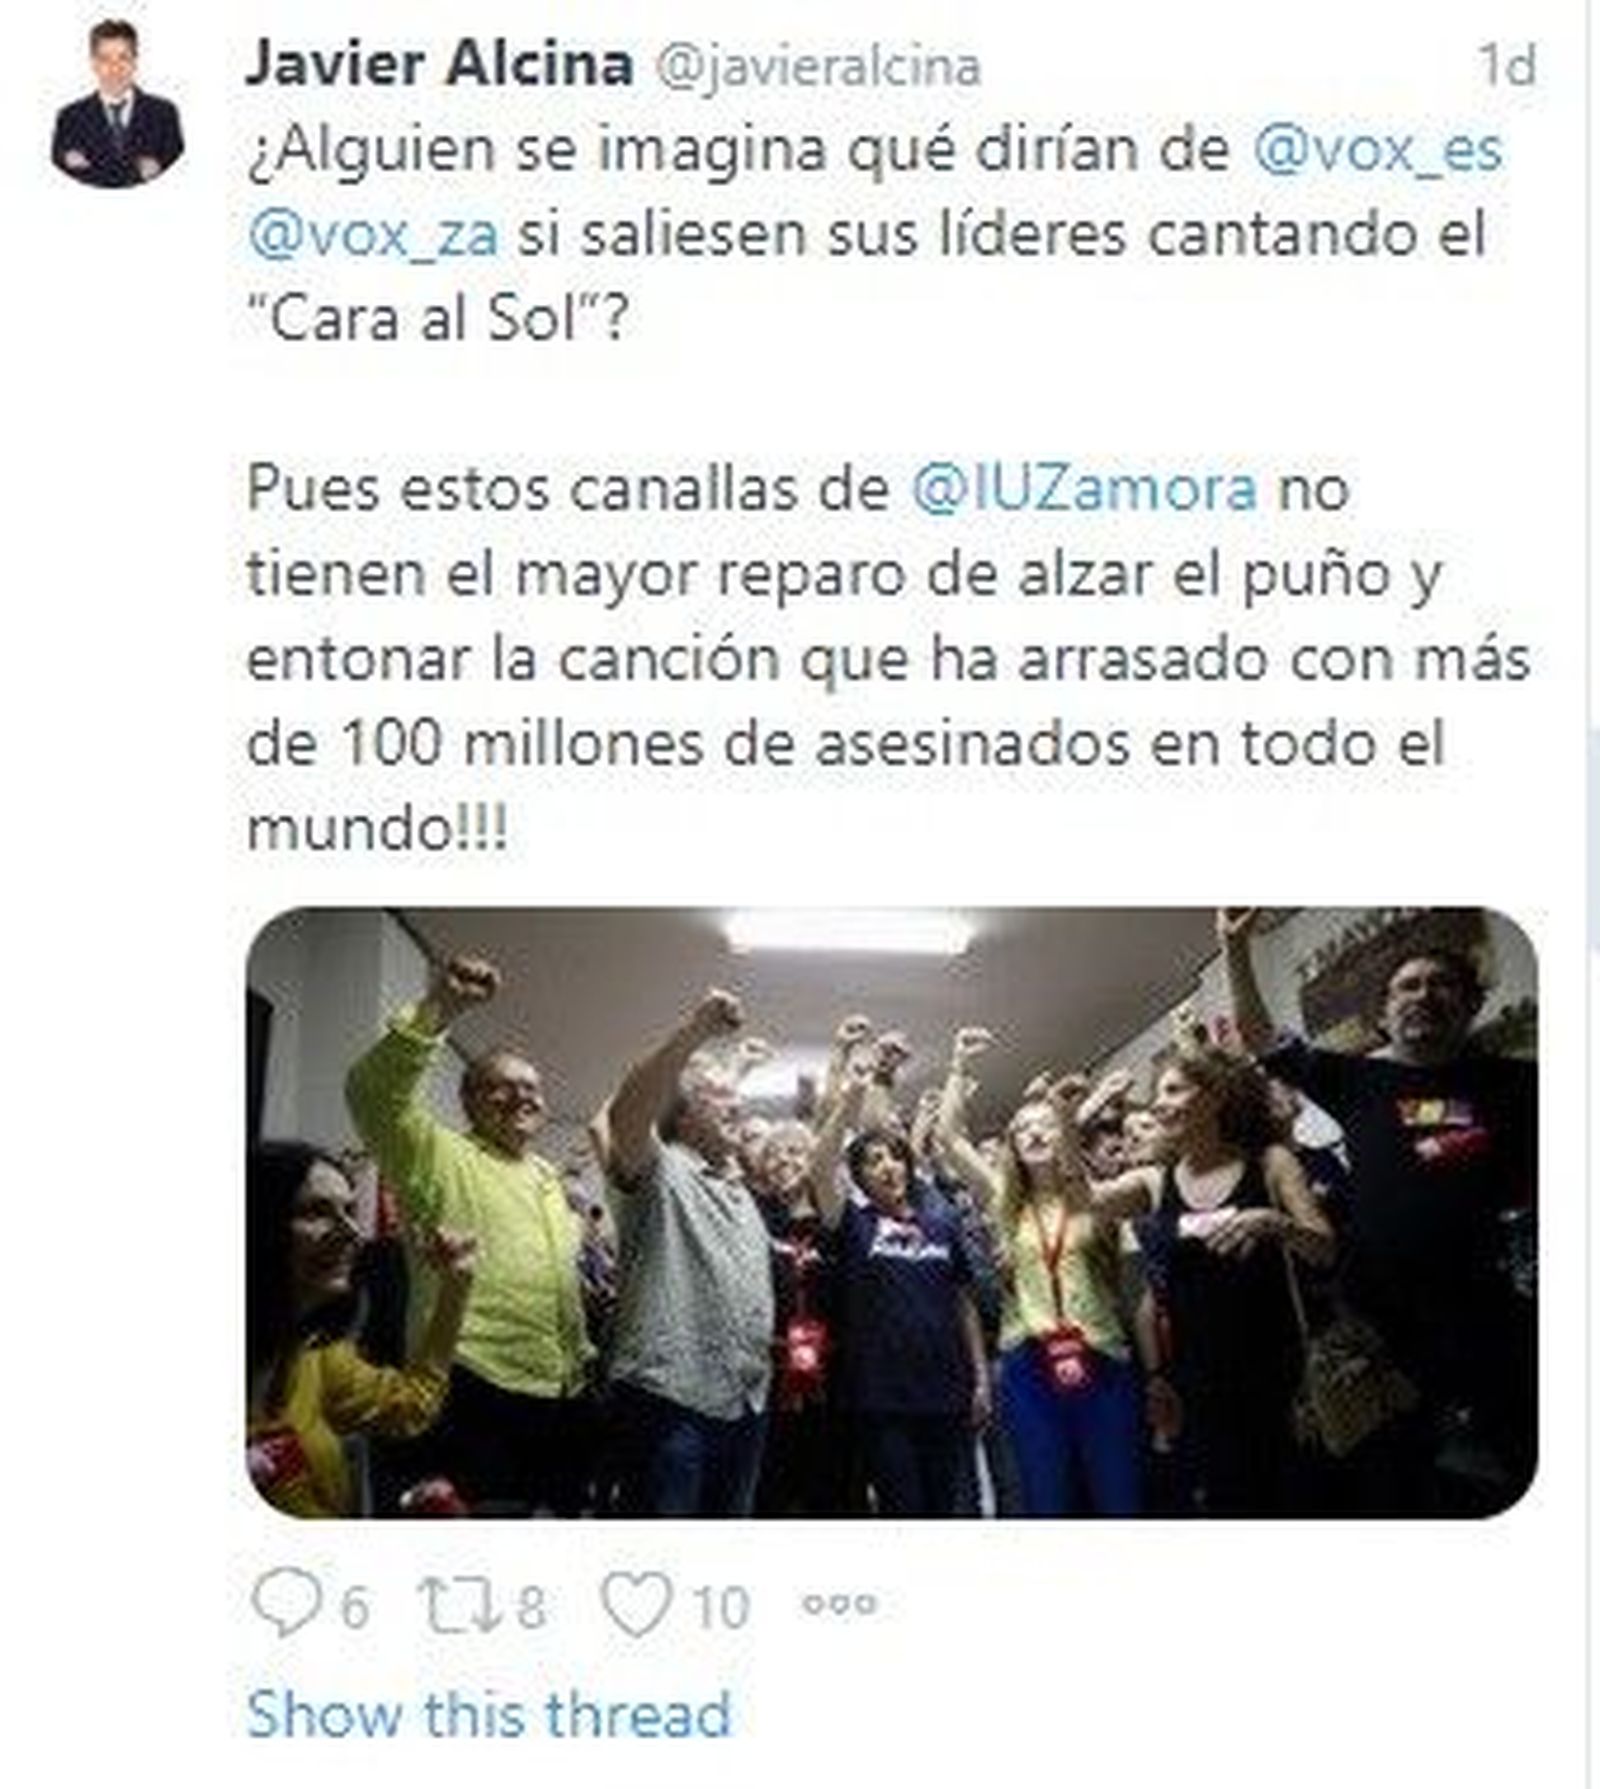Click the like count number 10

721,1608
